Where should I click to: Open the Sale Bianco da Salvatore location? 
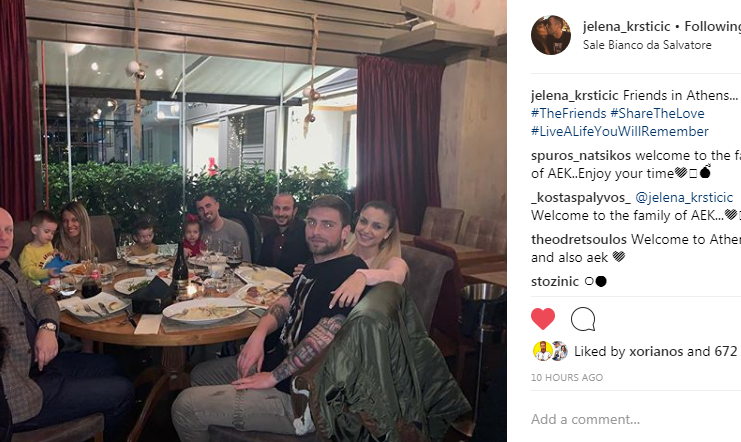click(x=647, y=45)
